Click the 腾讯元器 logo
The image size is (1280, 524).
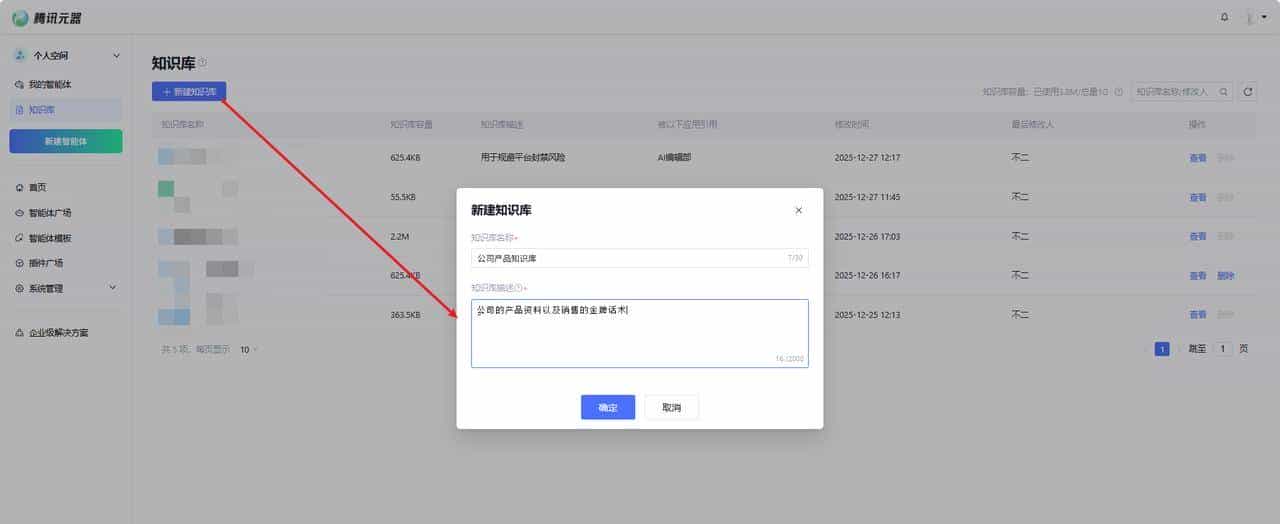[x=49, y=17]
